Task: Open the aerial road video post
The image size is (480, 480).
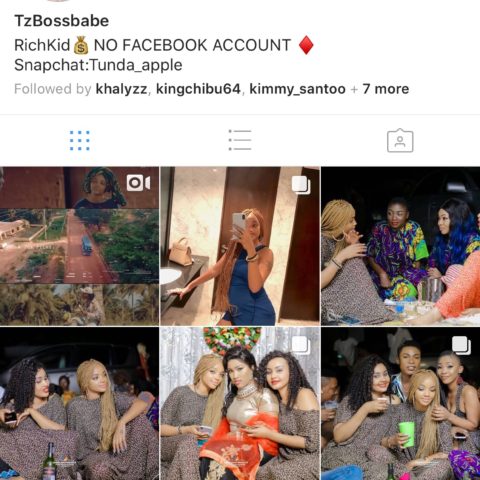Action: 79,246
